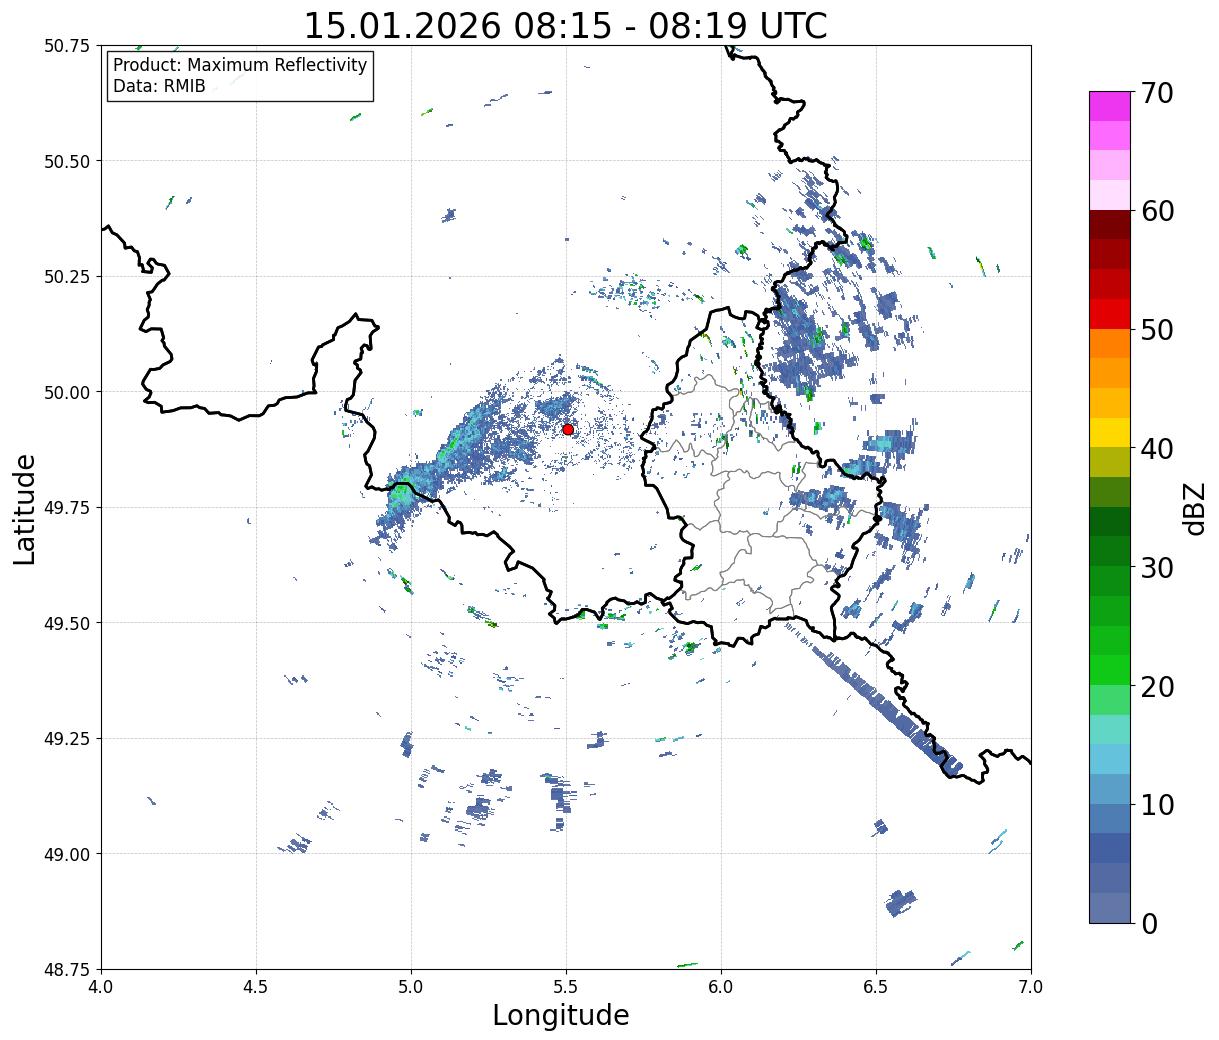Click the bright green colorbar segment above 20

pyautogui.click(x=1110, y=670)
